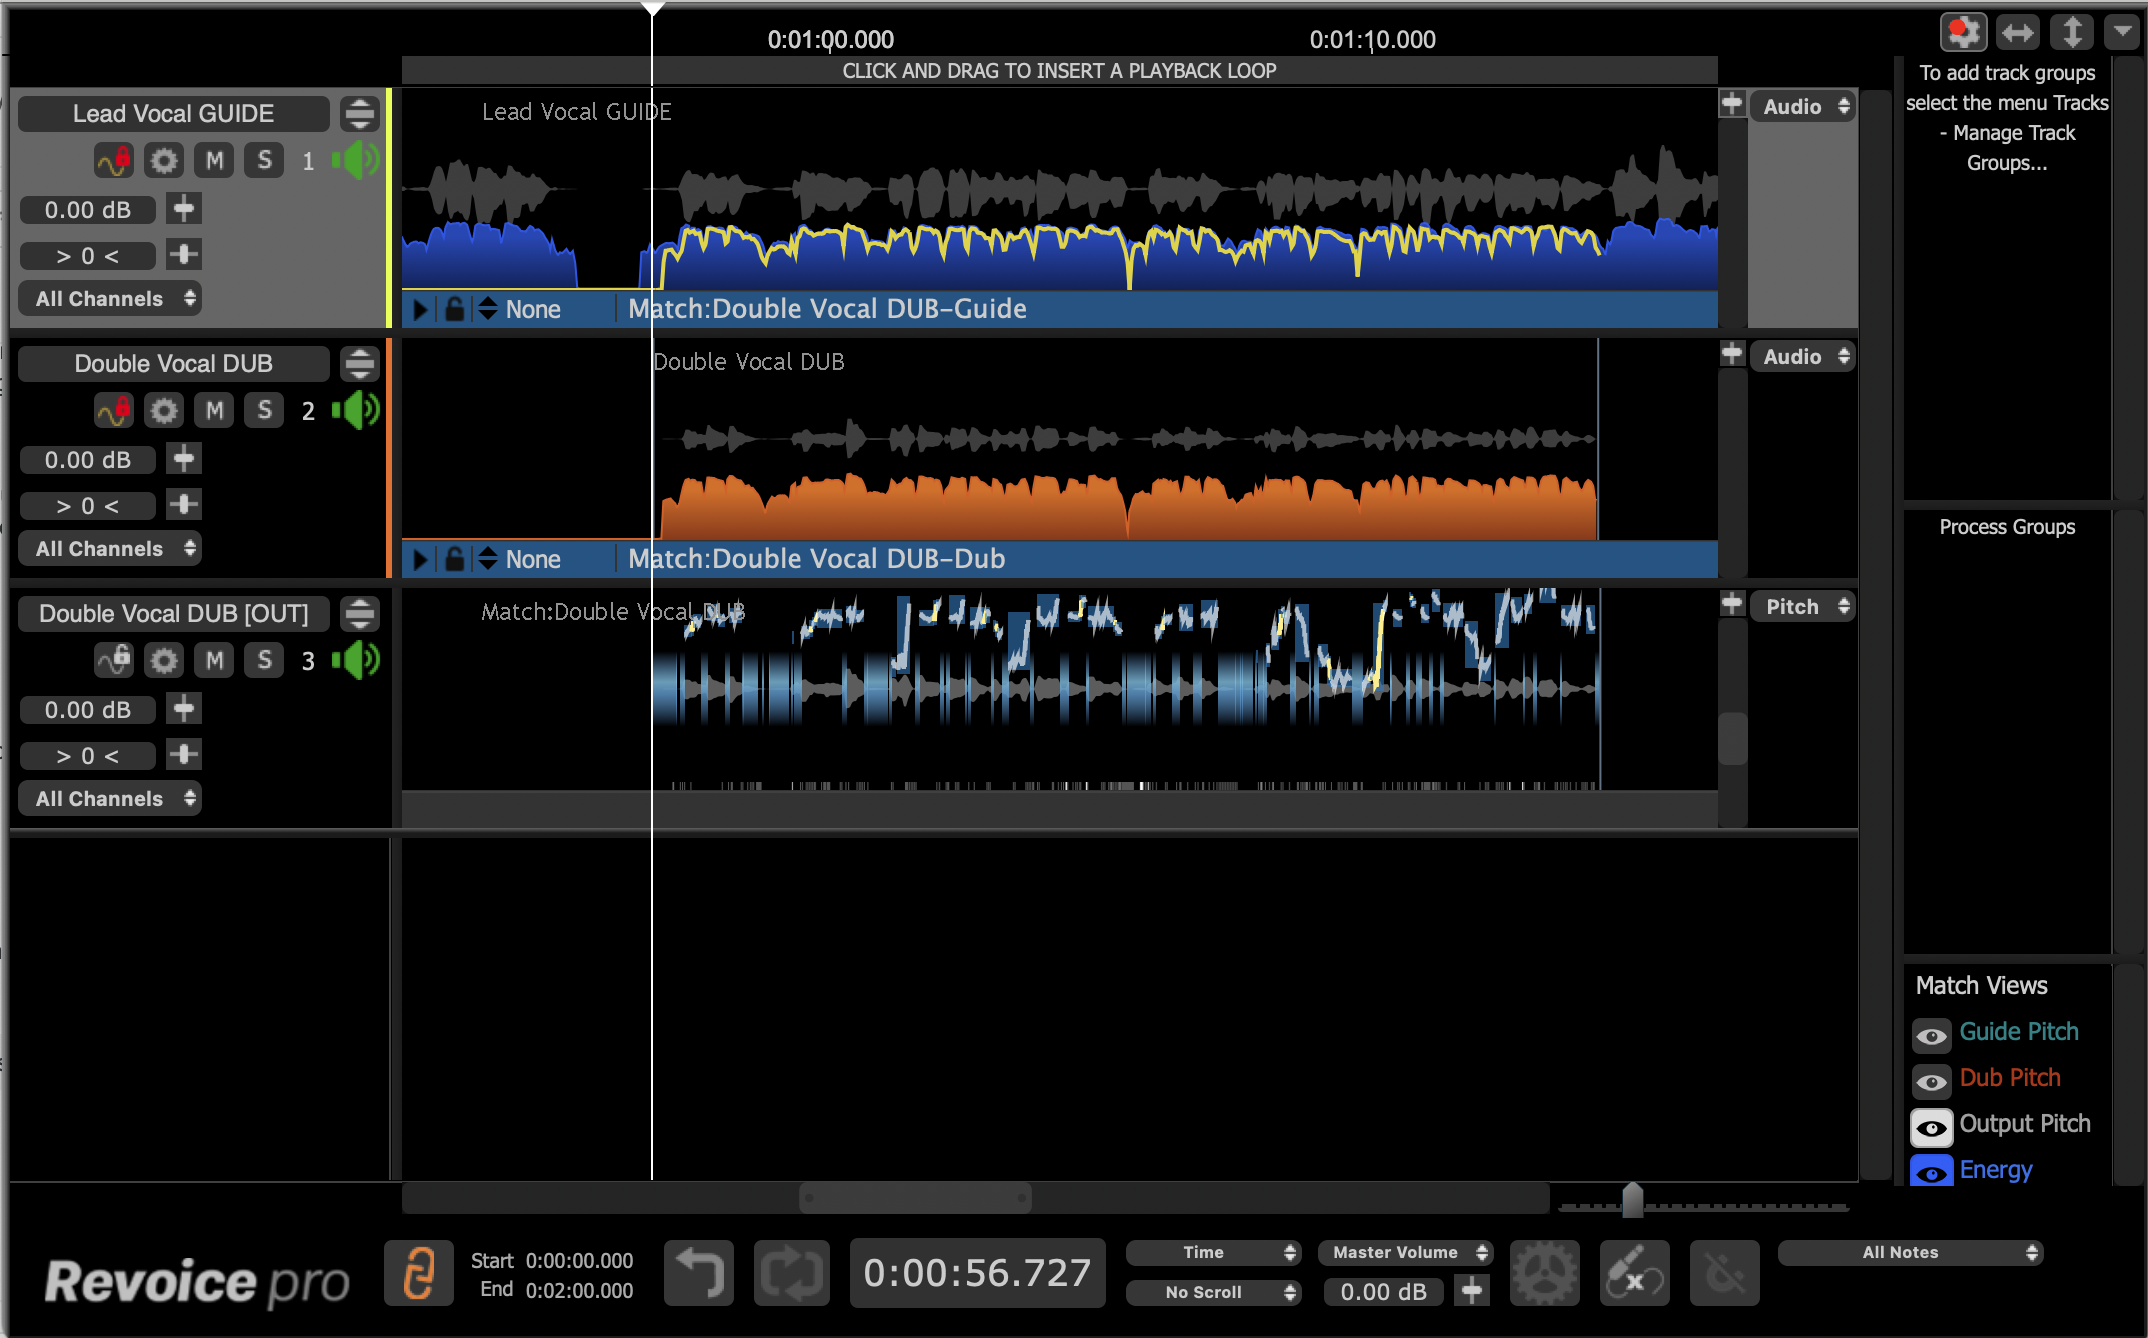Click horizontal zoom arrows icon at top right
The width and height of the screenshot is (2148, 1338).
click(2017, 33)
